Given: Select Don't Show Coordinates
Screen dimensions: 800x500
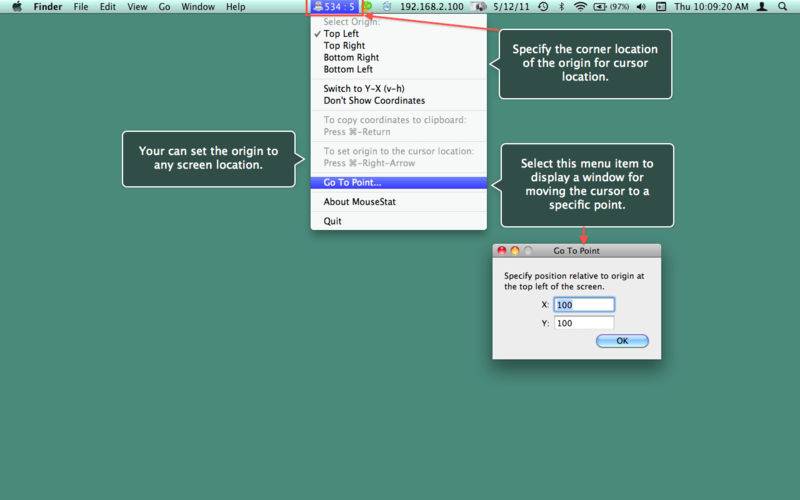Looking at the screenshot, I should click(x=373, y=101).
